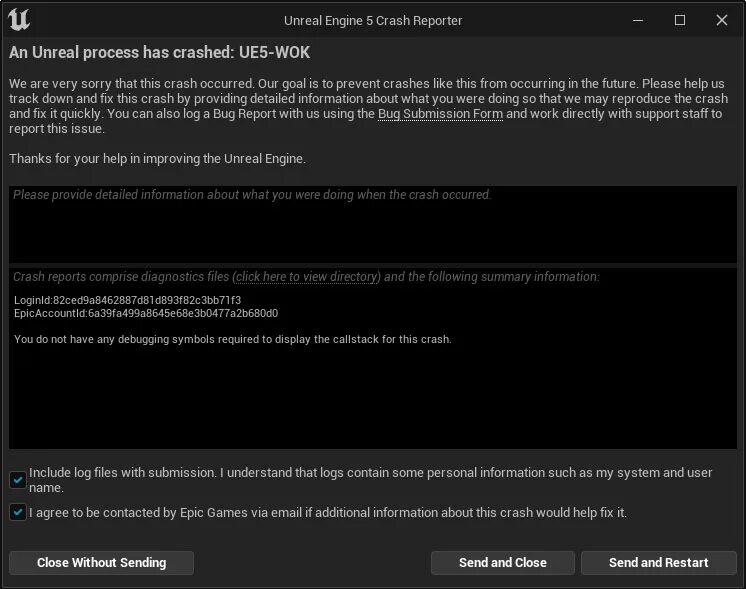Click empty area of crash summary panel
The image size is (746, 589).
(373, 400)
